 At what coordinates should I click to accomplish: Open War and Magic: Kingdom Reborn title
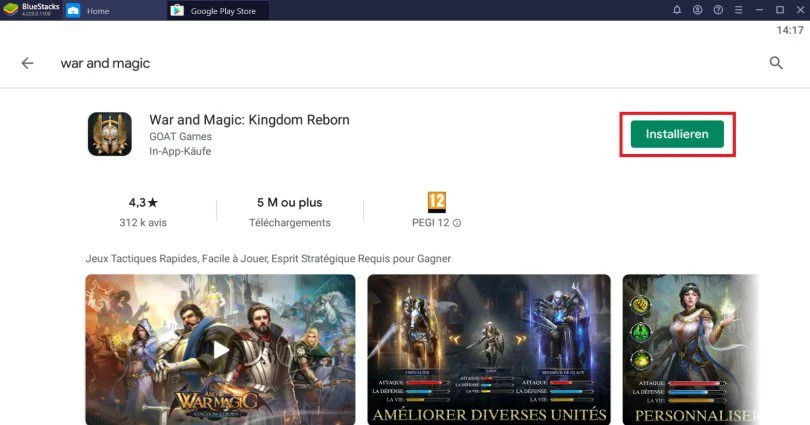[250, 120]
